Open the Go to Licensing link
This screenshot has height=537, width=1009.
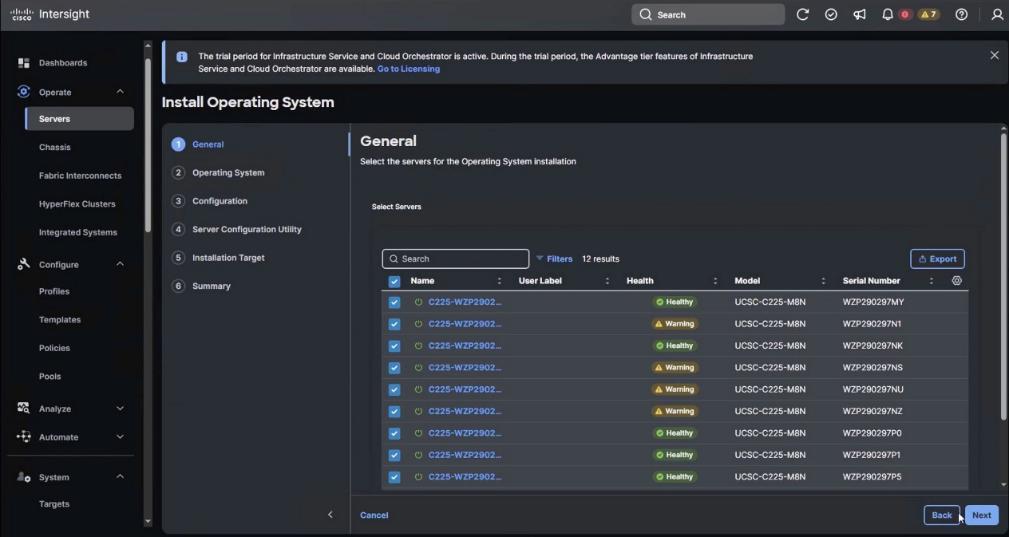(409, 69)
